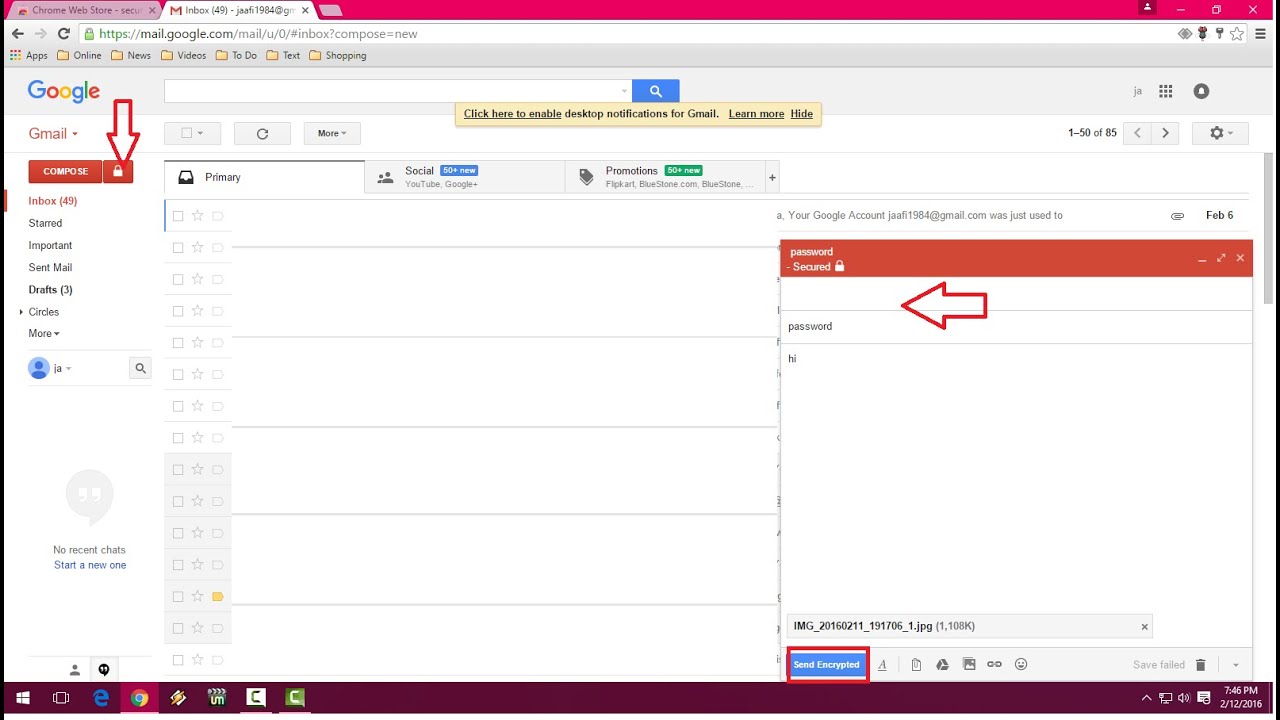
Task: Open the volume control in system tray
Action: coord(1183,698)
